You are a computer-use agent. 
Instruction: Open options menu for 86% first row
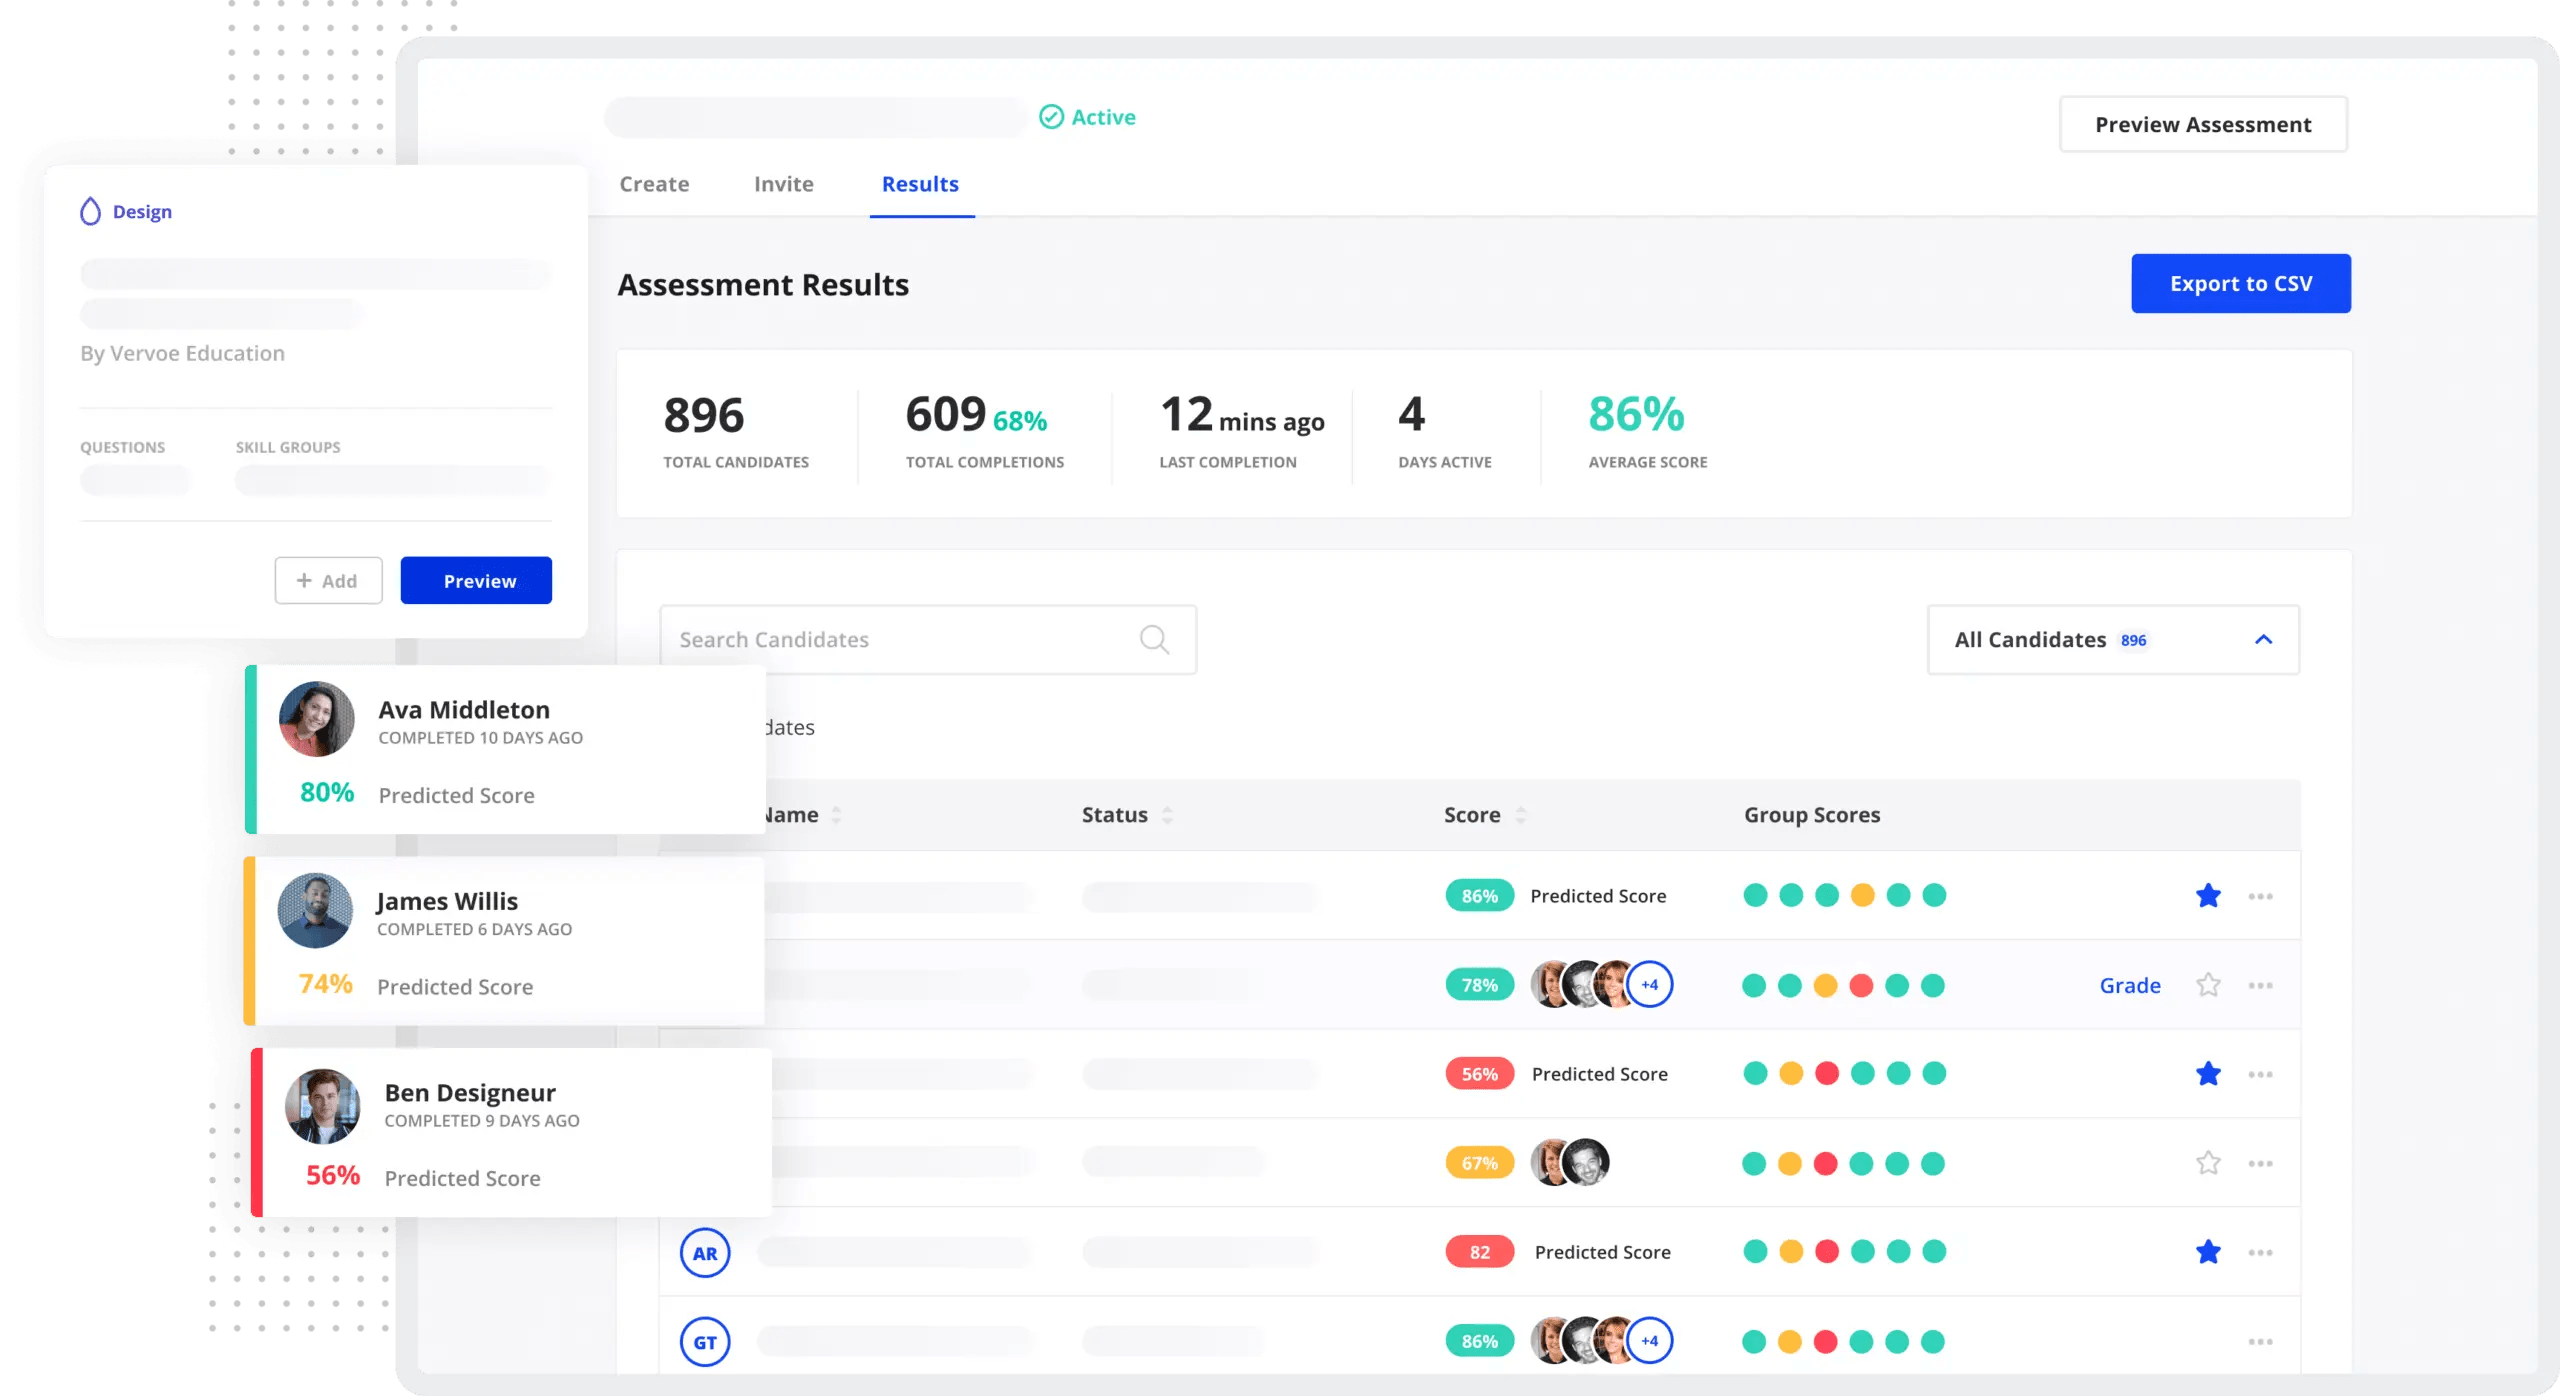point(2260,896)
